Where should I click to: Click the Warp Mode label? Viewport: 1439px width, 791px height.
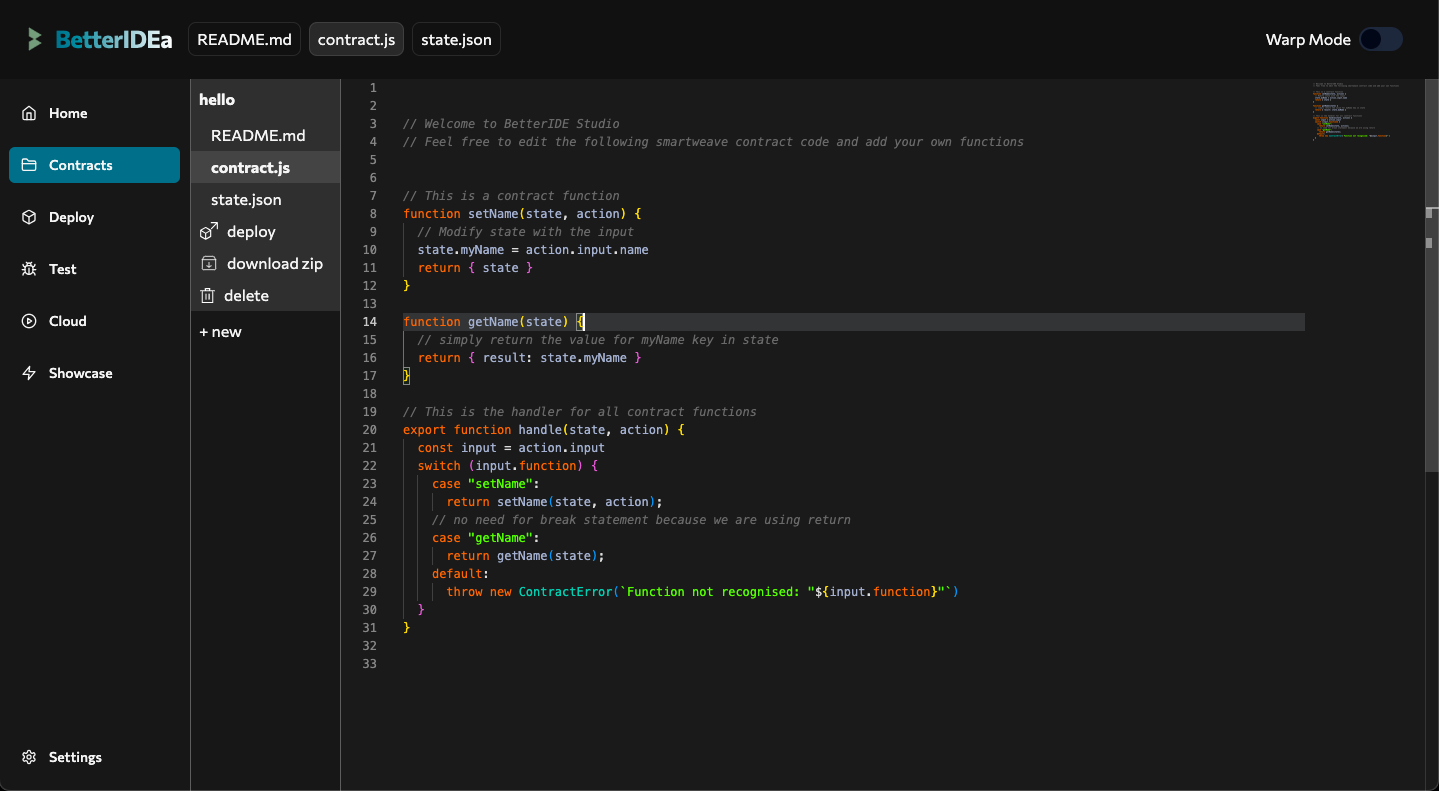click(x=1308, y=40)
